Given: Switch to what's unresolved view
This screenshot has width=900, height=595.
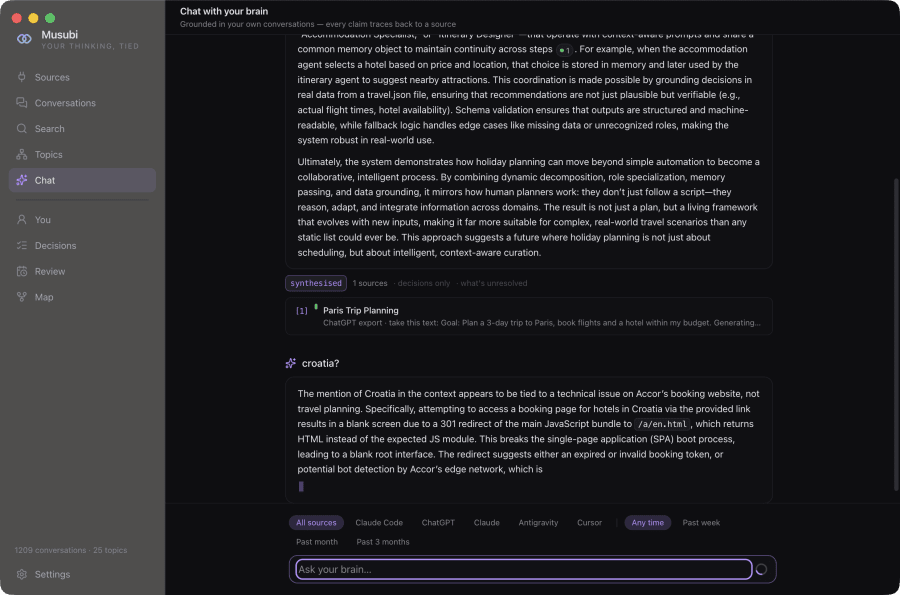Looking at the screenshot, I should 494,283.
